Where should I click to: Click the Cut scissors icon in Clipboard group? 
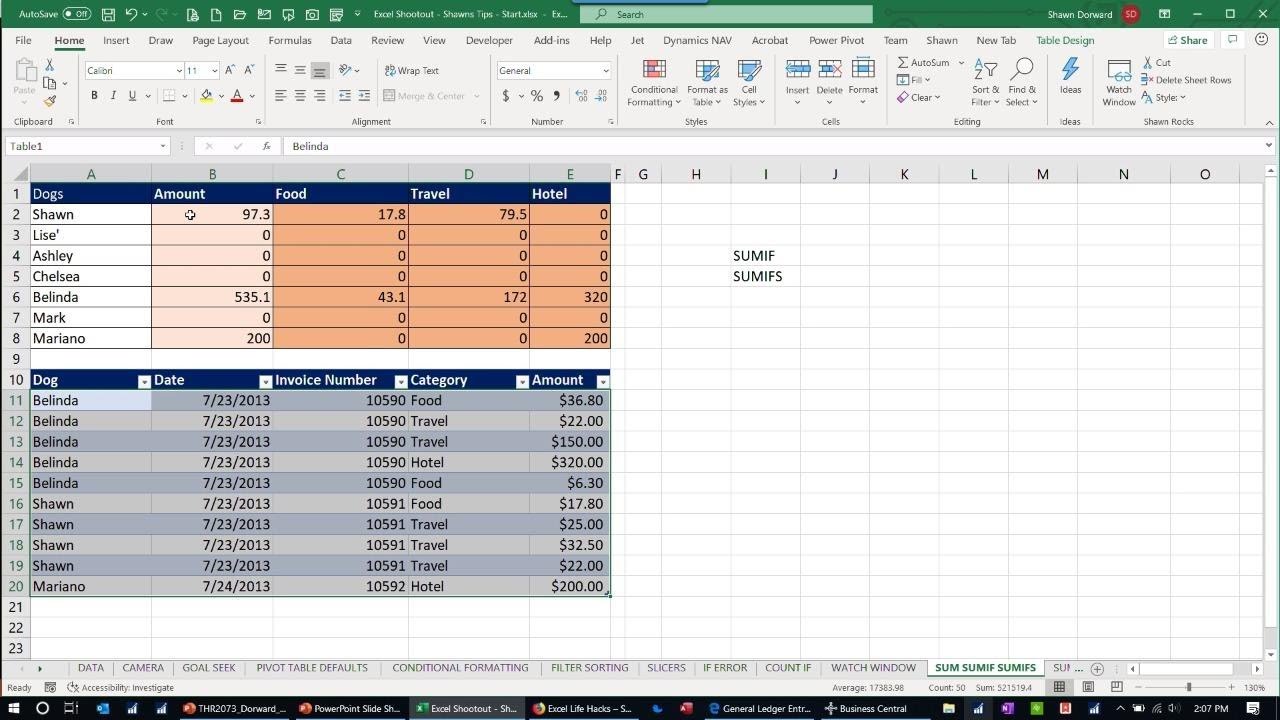tap(50, 64)
